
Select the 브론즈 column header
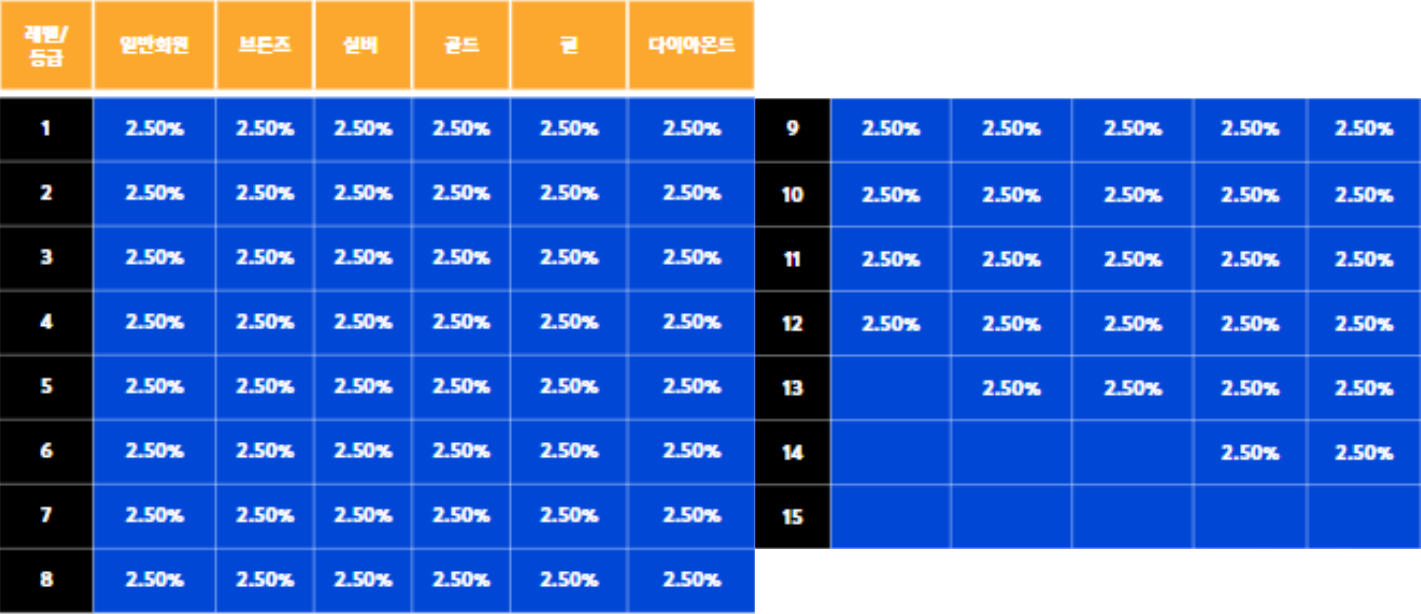tap(265, 45)
